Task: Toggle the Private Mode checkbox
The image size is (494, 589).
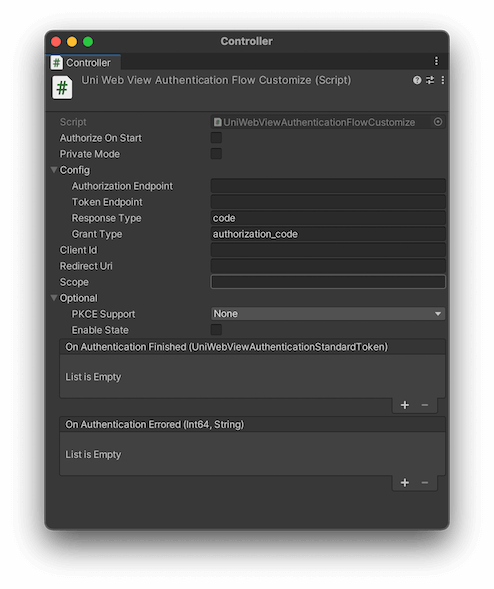Action: (216, 154)
